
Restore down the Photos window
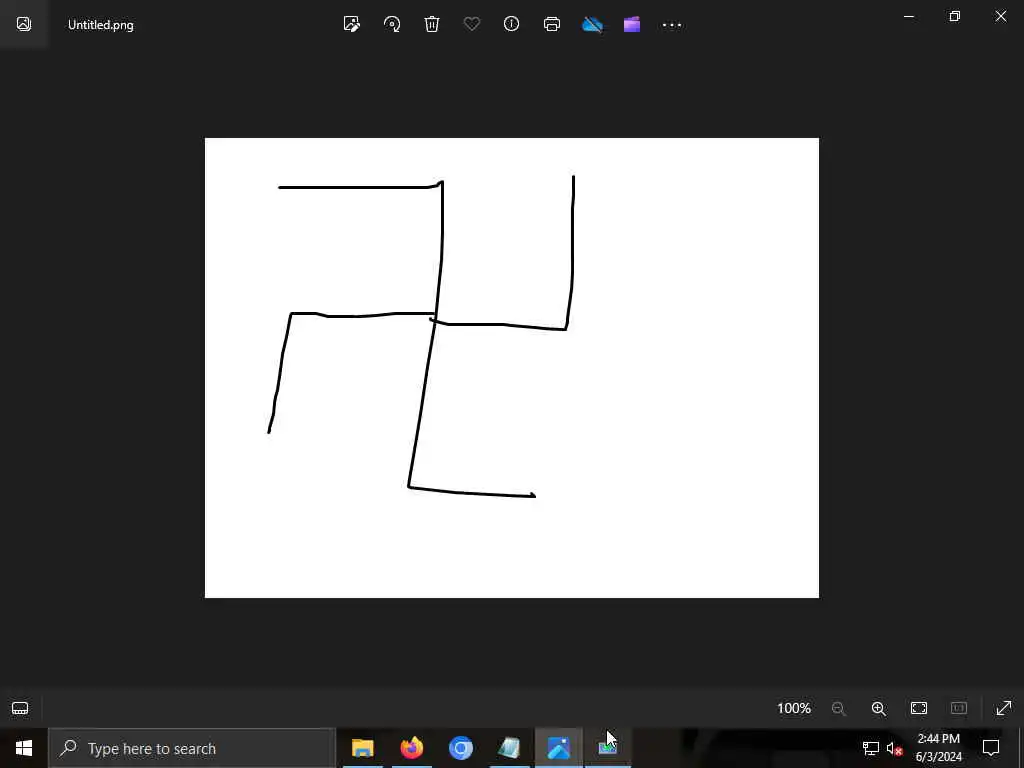[x=955, y=16]
